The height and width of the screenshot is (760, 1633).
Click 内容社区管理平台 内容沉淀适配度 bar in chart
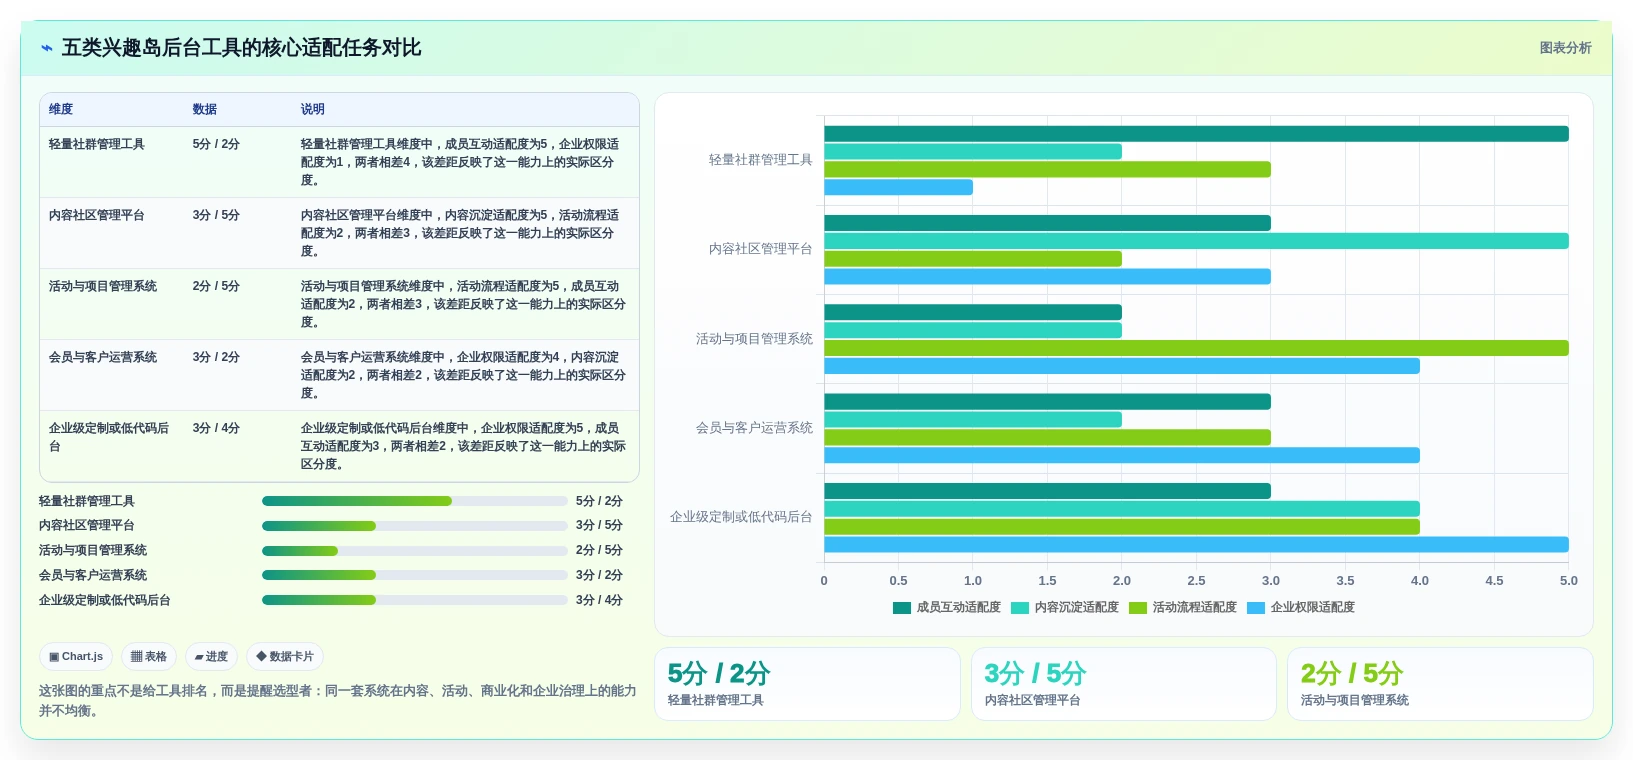pos(1196,241)
